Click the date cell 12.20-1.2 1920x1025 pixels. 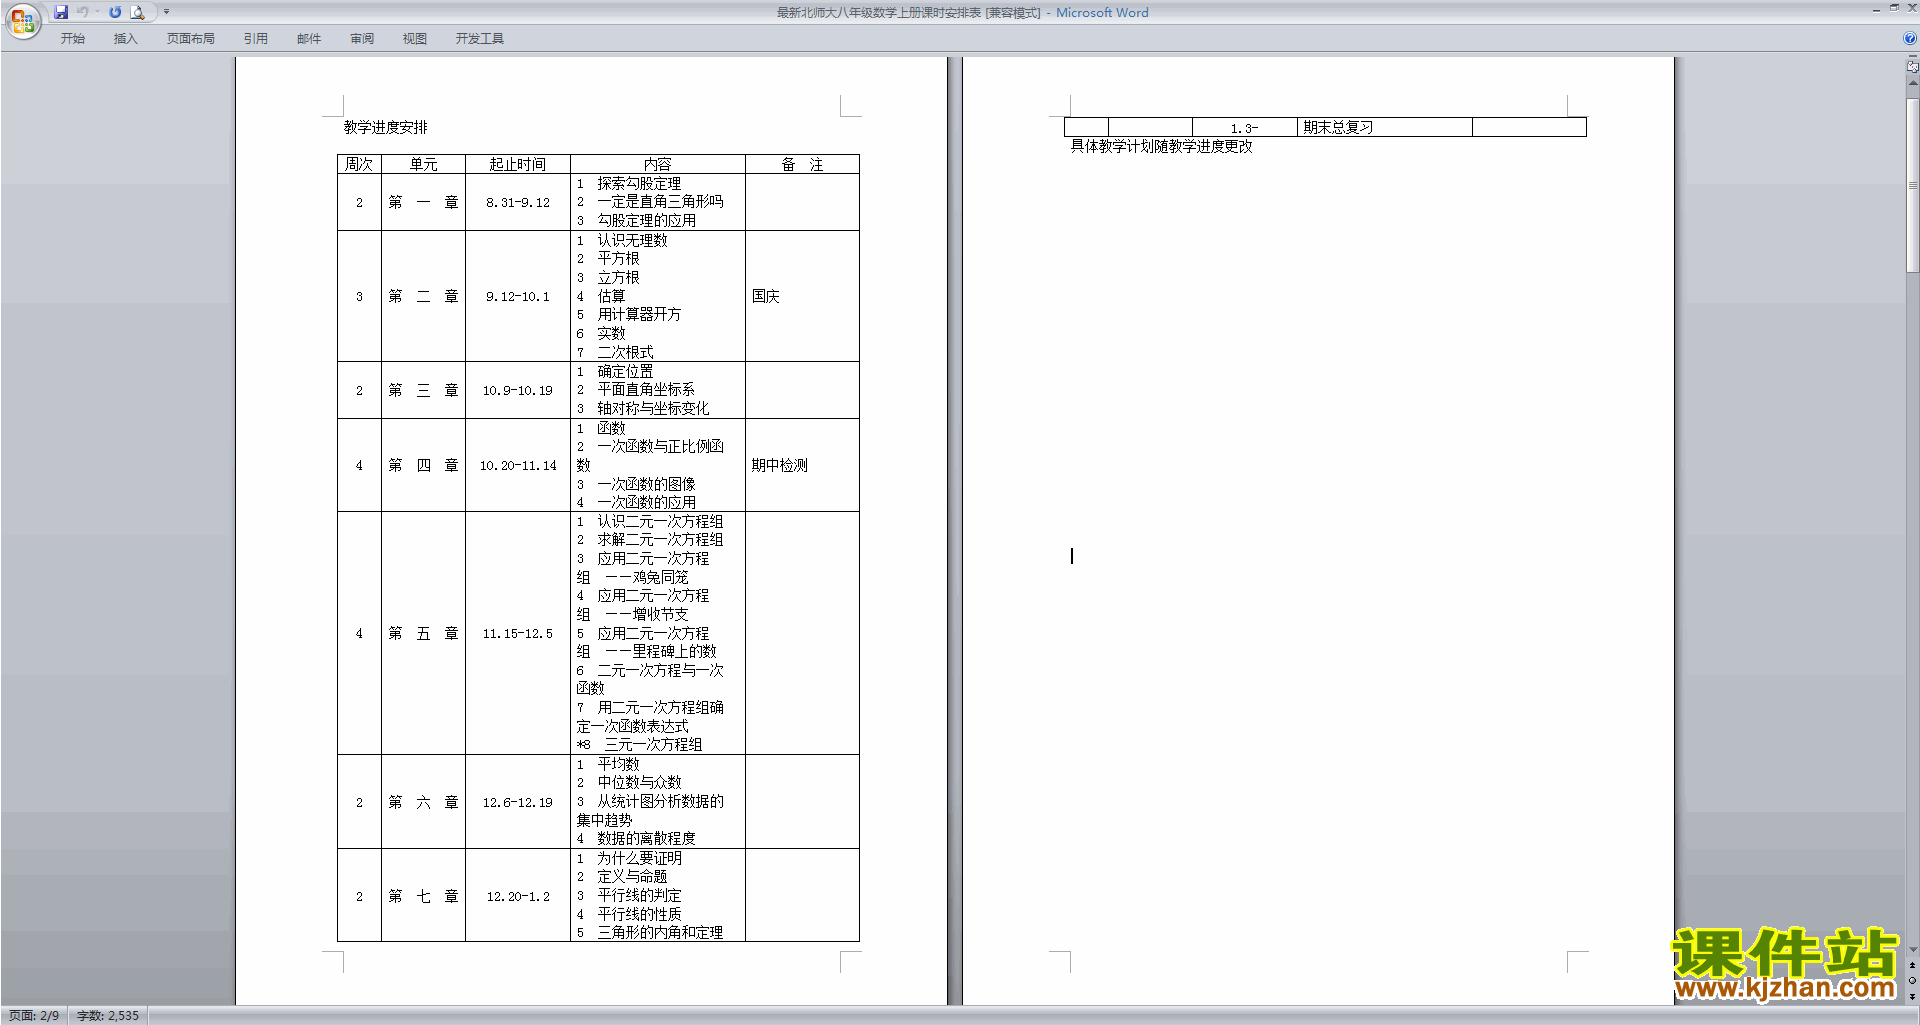point(518,897)
